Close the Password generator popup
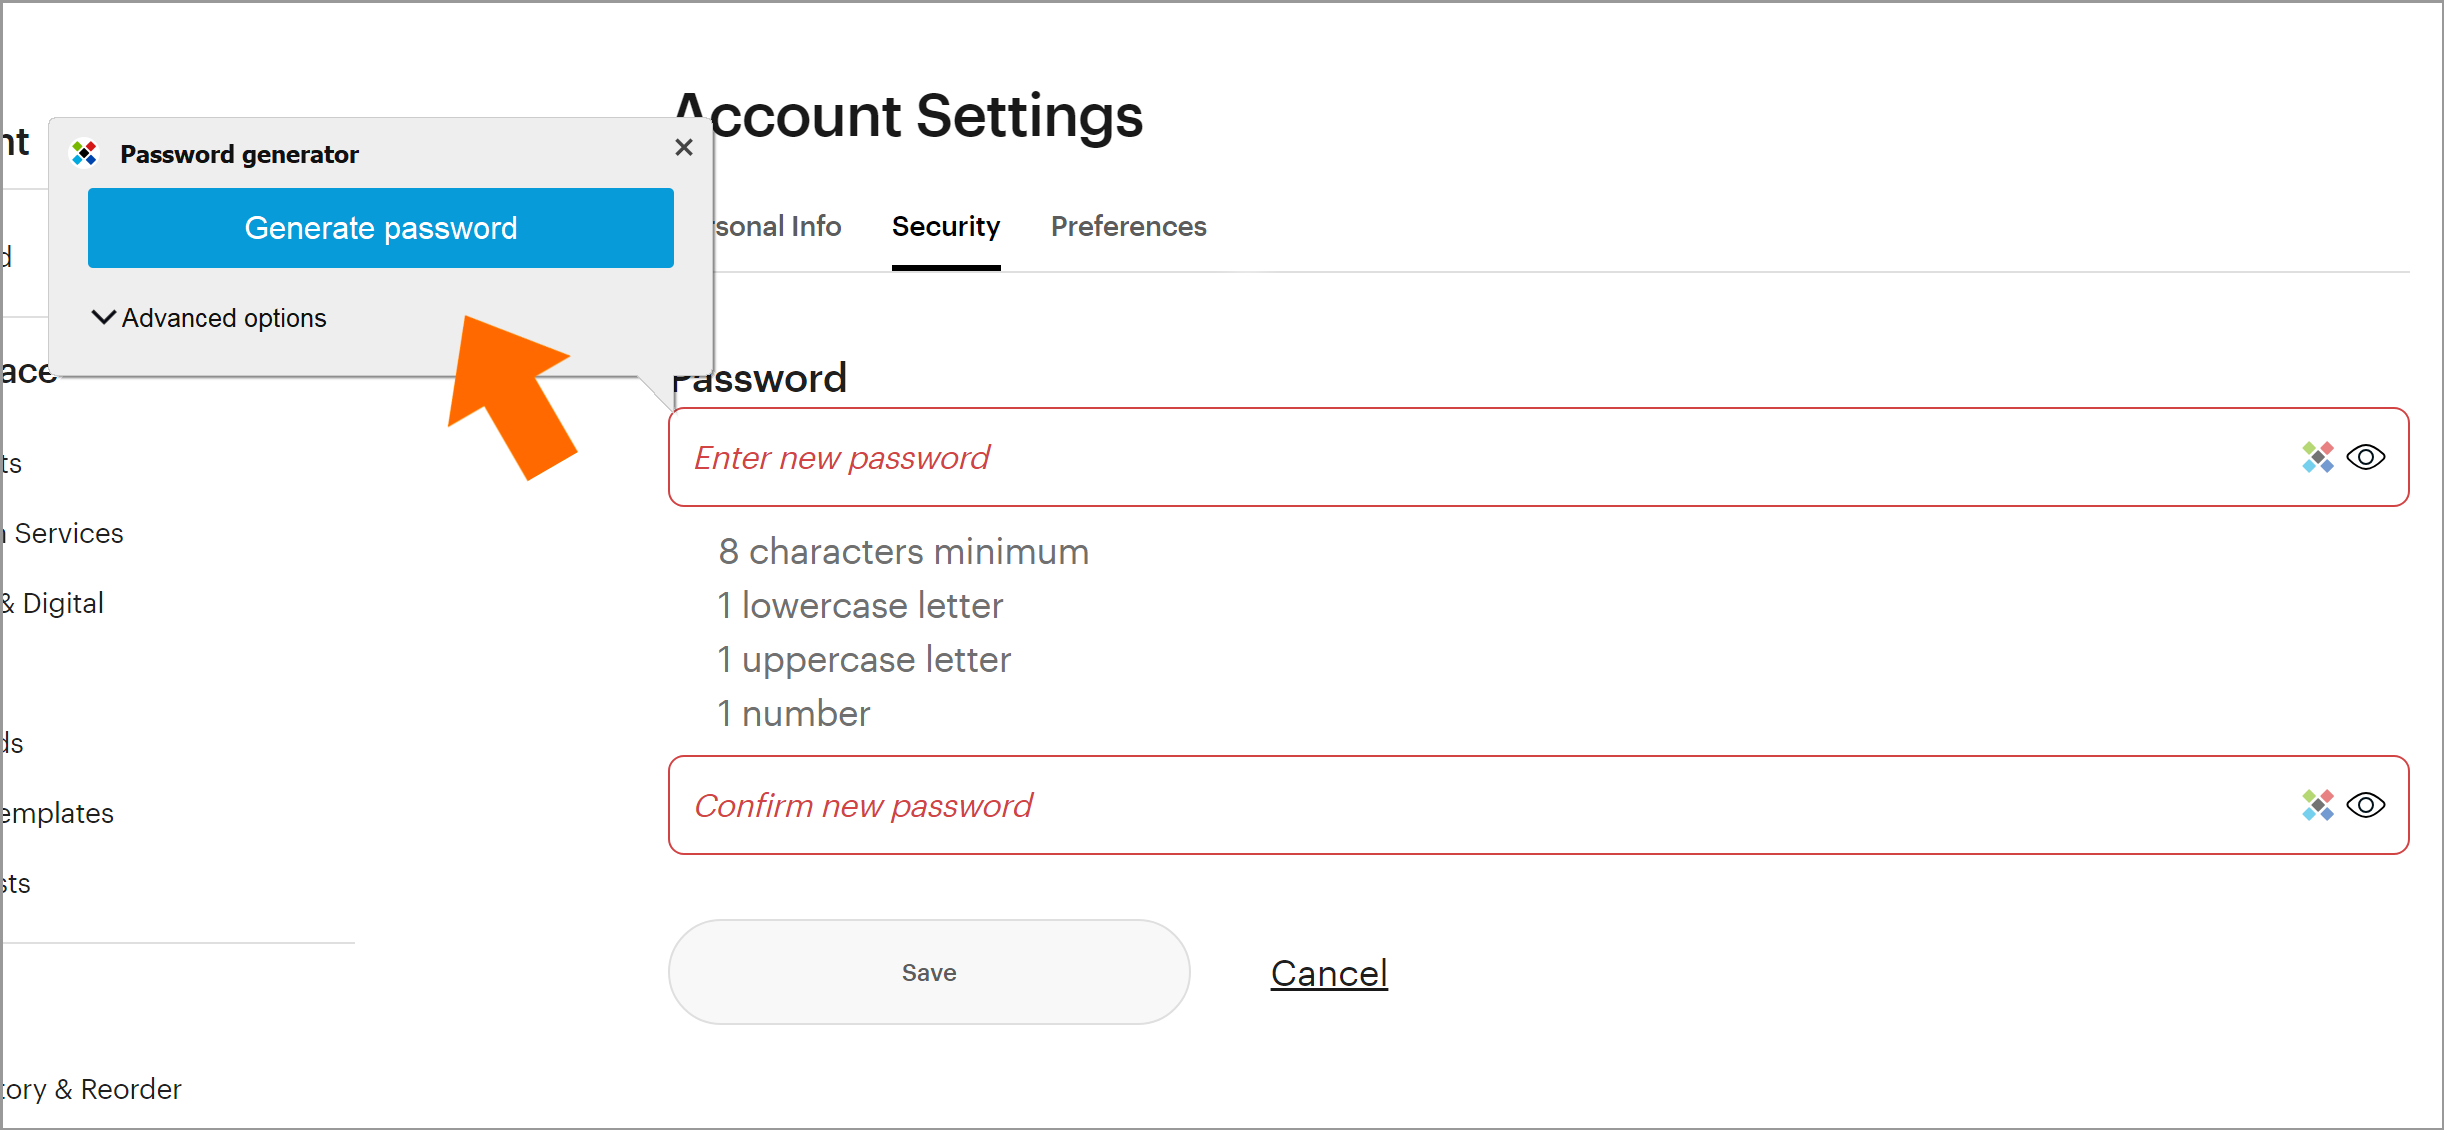2444x1130 pixels. tap(684, 147)
